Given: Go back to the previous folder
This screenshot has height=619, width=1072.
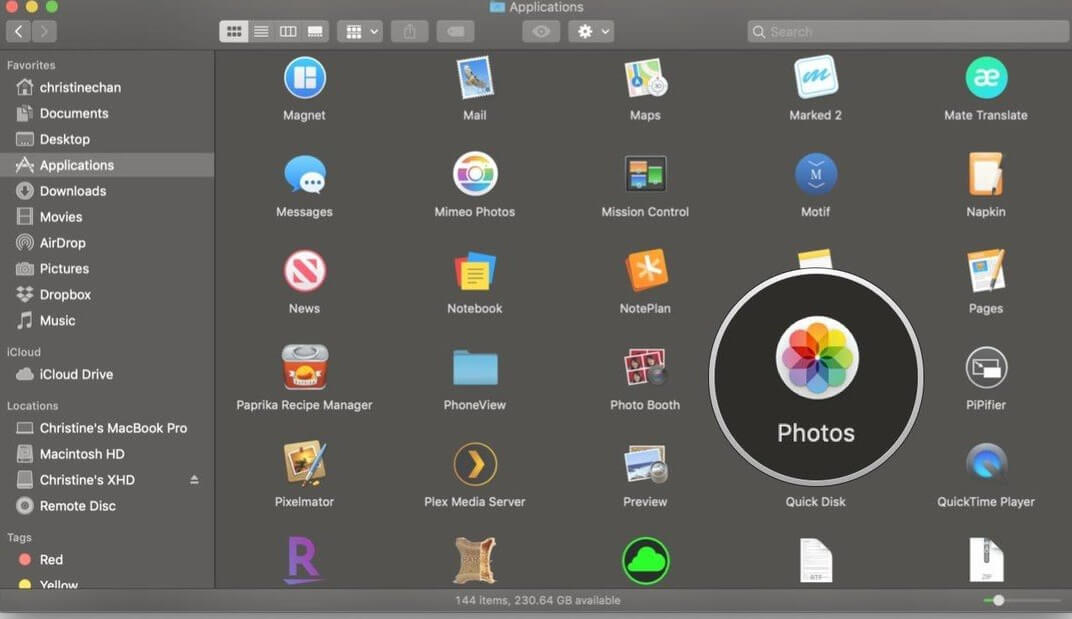Looking at the screenshot, I should point(18,31).
